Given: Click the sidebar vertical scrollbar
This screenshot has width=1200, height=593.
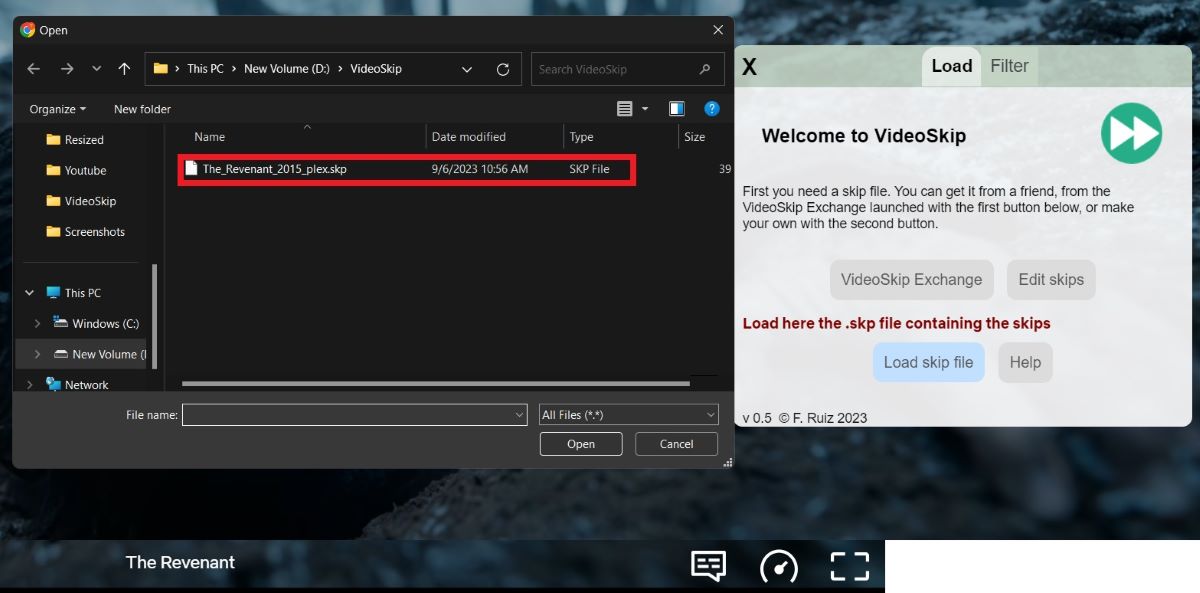Looking at the screenshot, I should 155,315.
